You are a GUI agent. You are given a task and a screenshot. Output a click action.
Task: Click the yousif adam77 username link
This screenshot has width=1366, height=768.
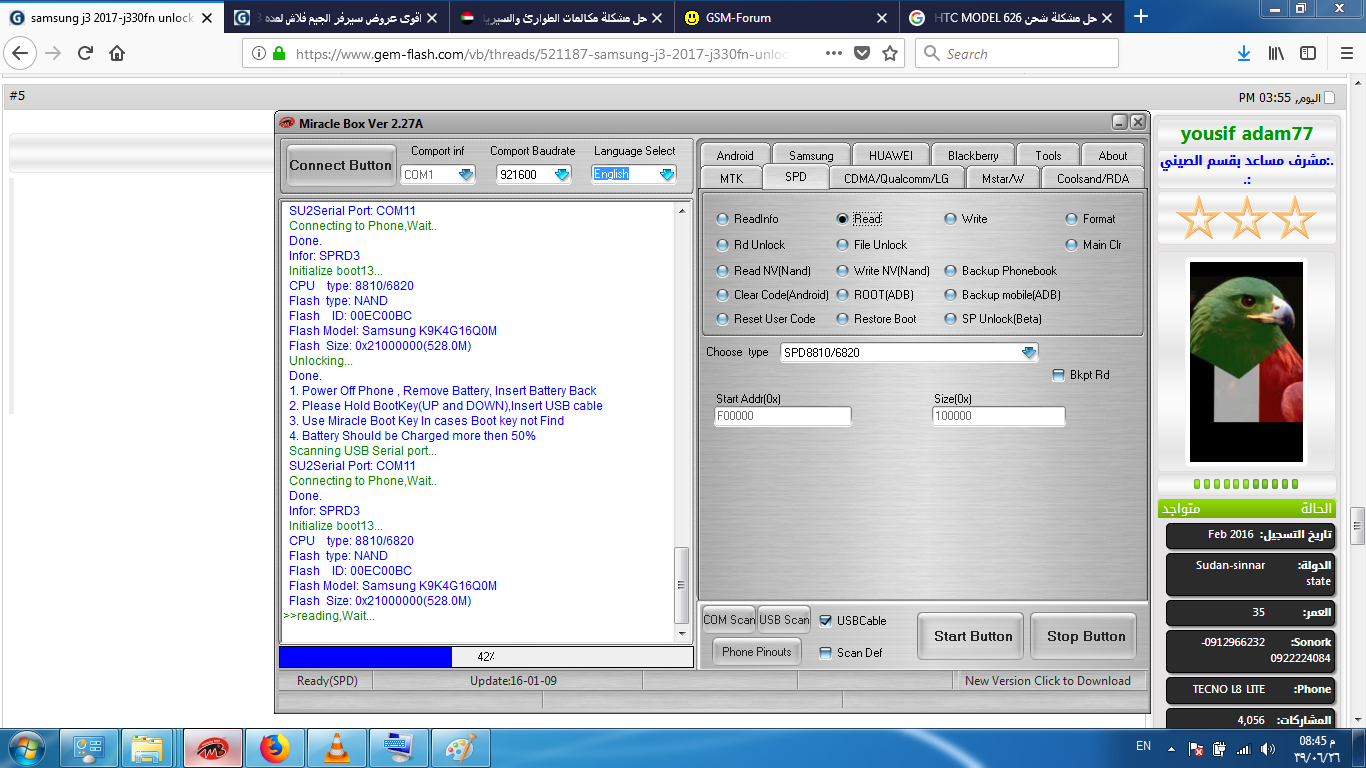(x=1246, y=134)
